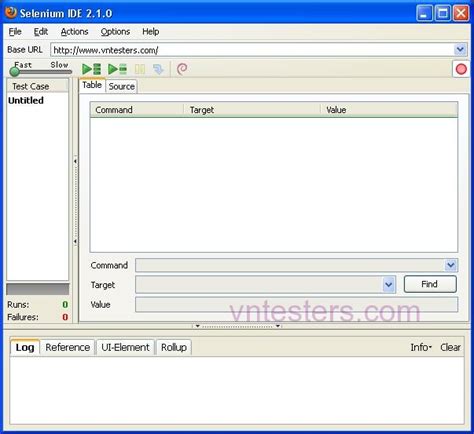Clear the log output

point(450,347)
